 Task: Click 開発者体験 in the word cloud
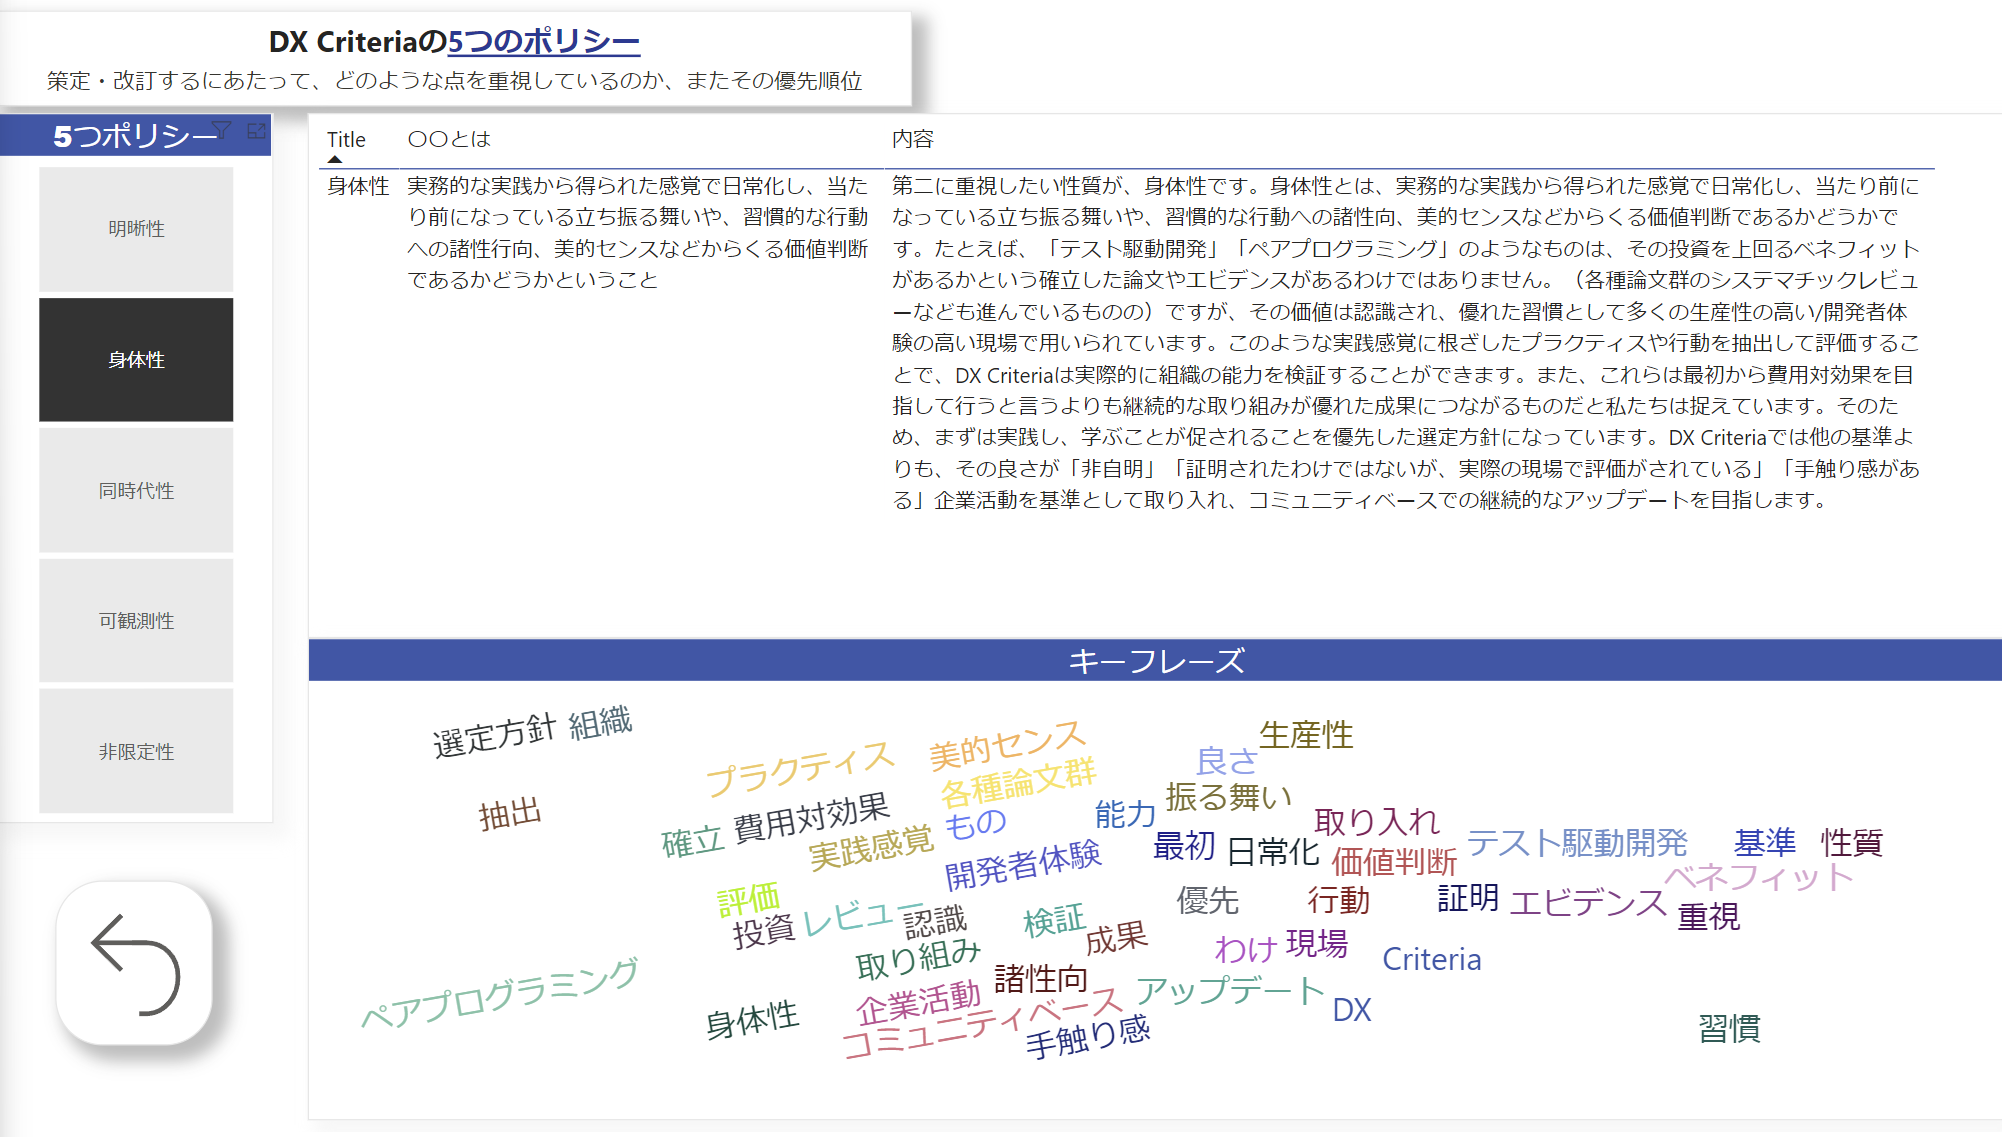pos(1023,864)
